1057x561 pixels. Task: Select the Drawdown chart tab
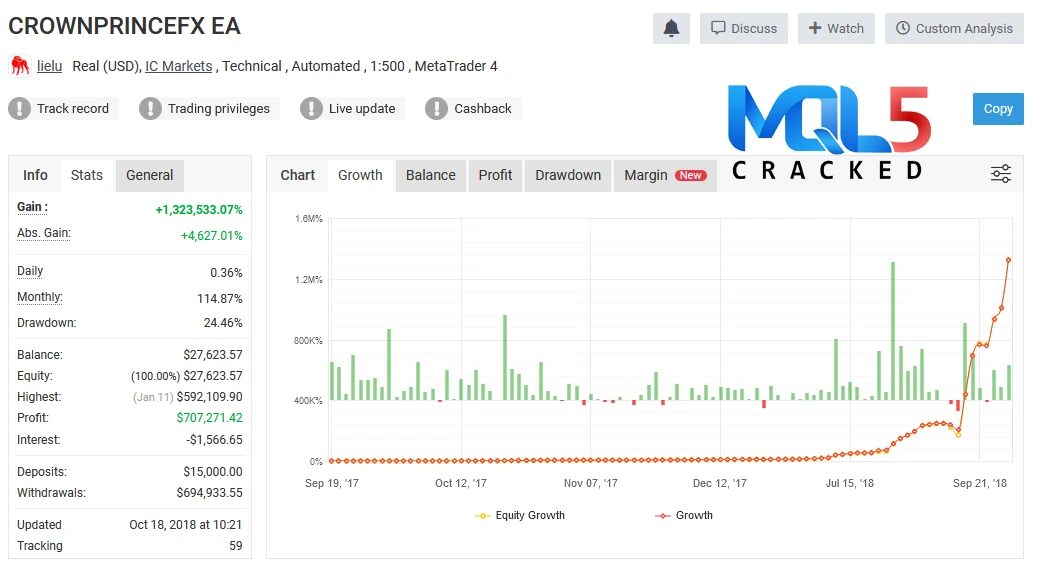568,175
